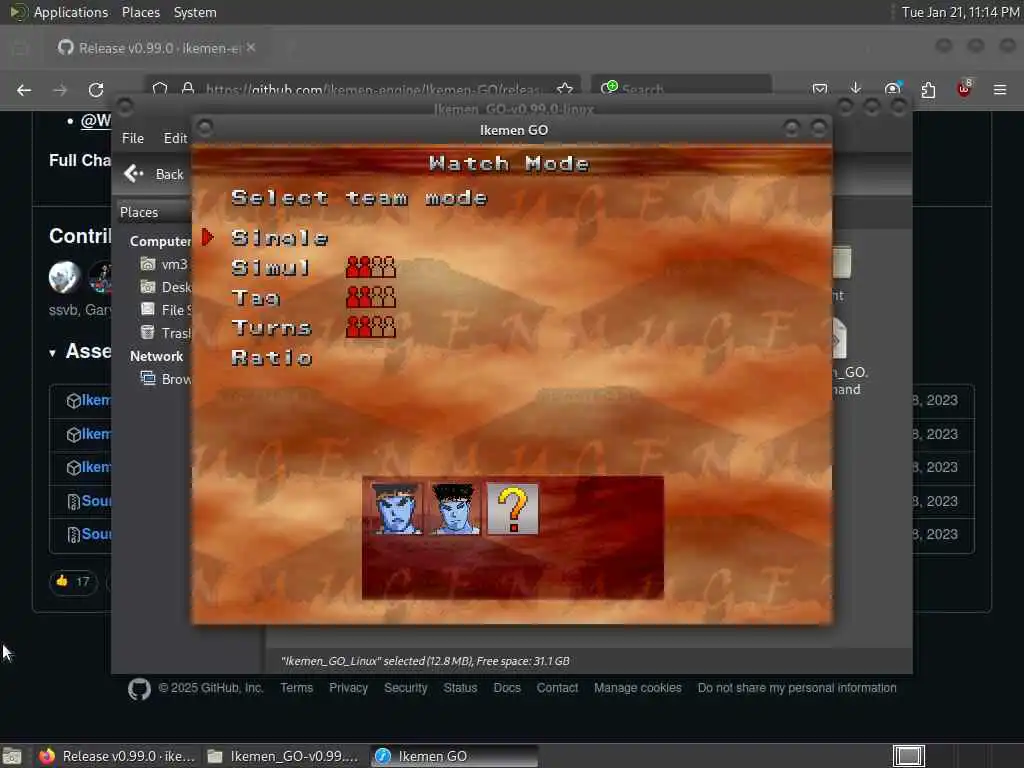Viewport: 1024px width, 768px height.
Task: Click first contributor avatar on GitHub page
Action: [65, 277]
